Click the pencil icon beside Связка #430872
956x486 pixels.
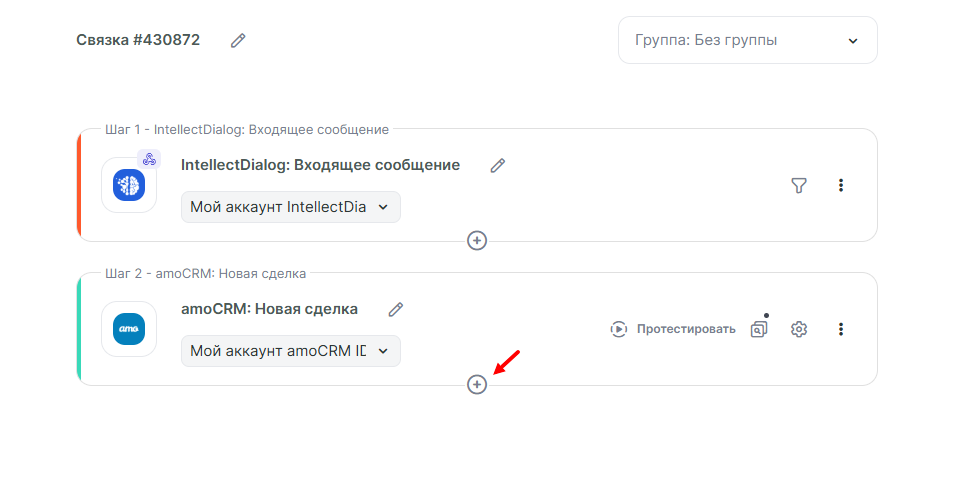[x=238, y=40]
